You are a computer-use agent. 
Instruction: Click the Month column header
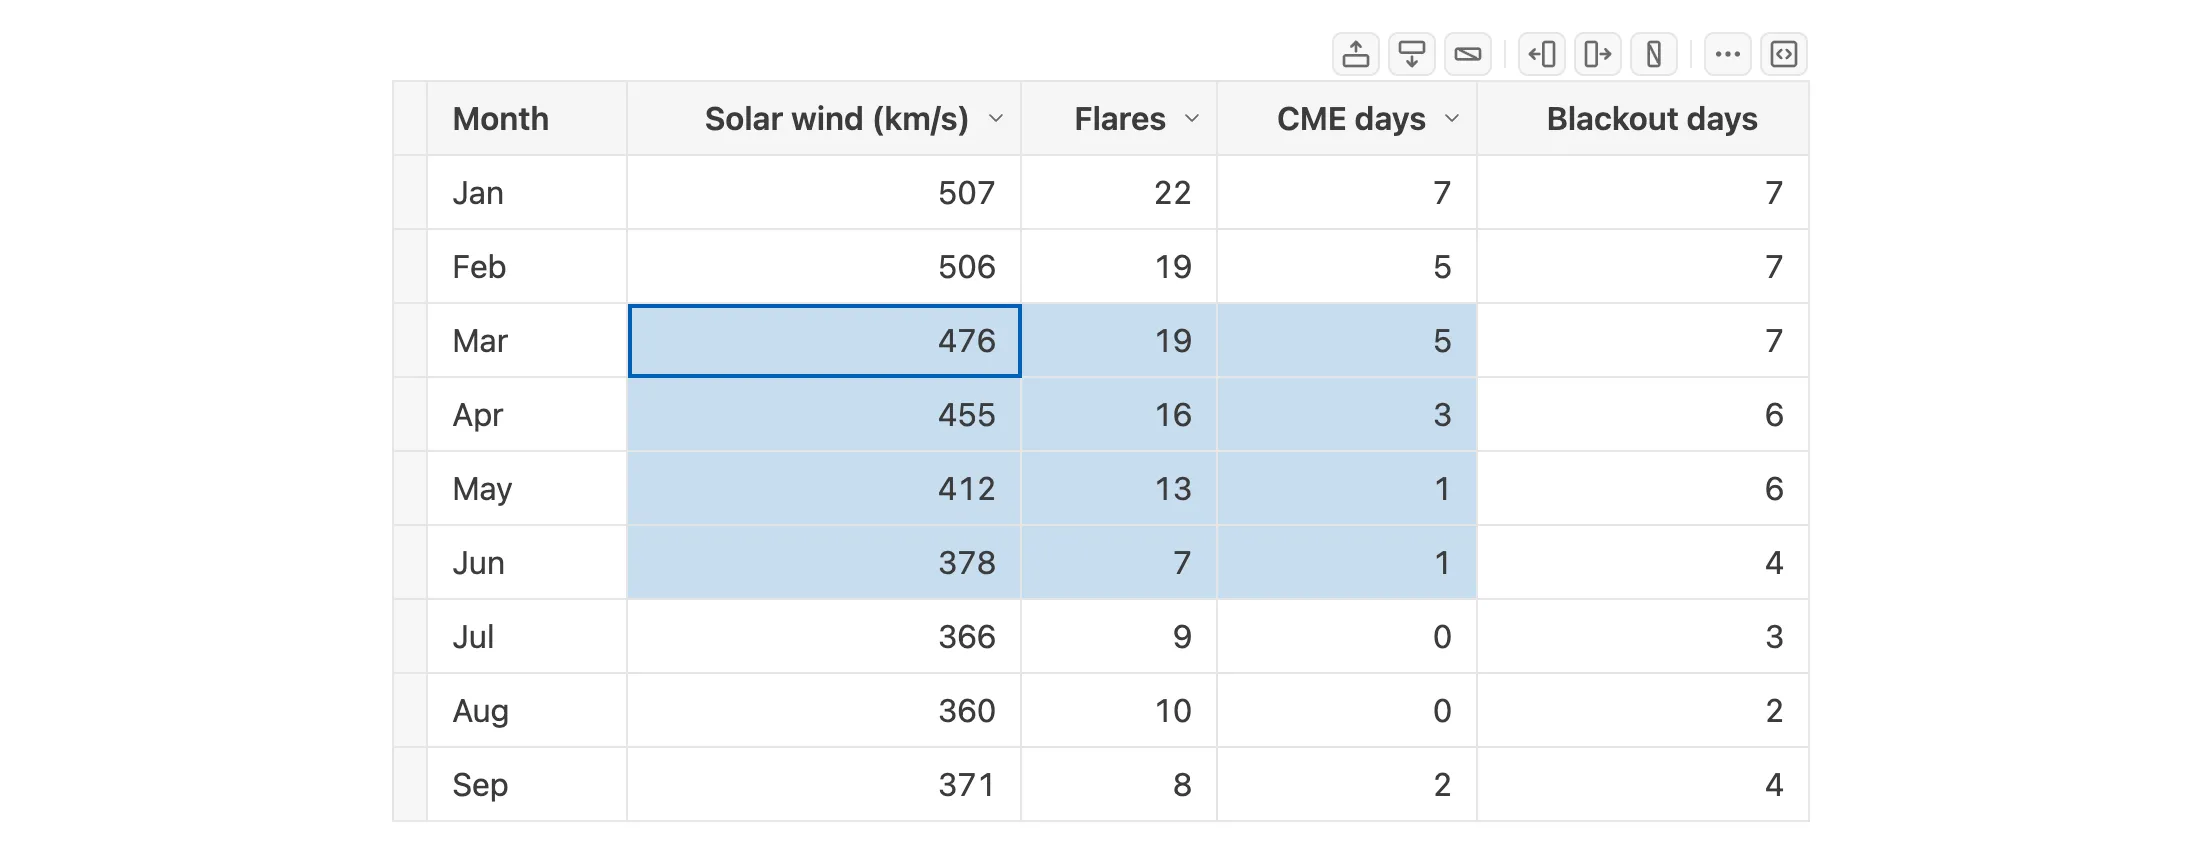pyautogui.click(x=527, y=119)
